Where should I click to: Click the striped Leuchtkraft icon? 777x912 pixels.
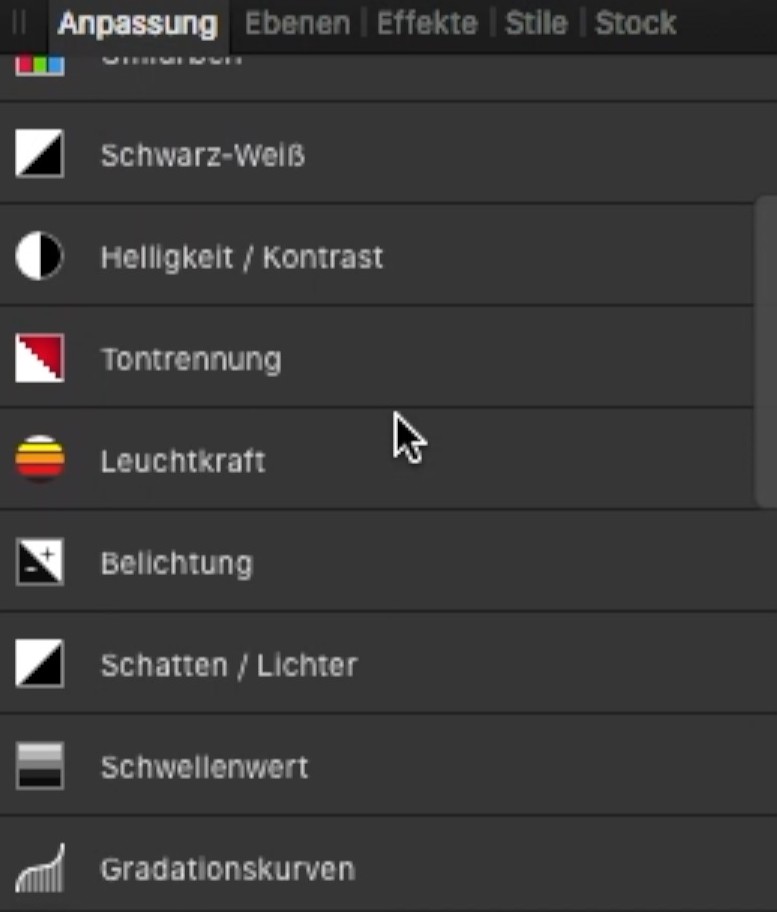point(40,460)
